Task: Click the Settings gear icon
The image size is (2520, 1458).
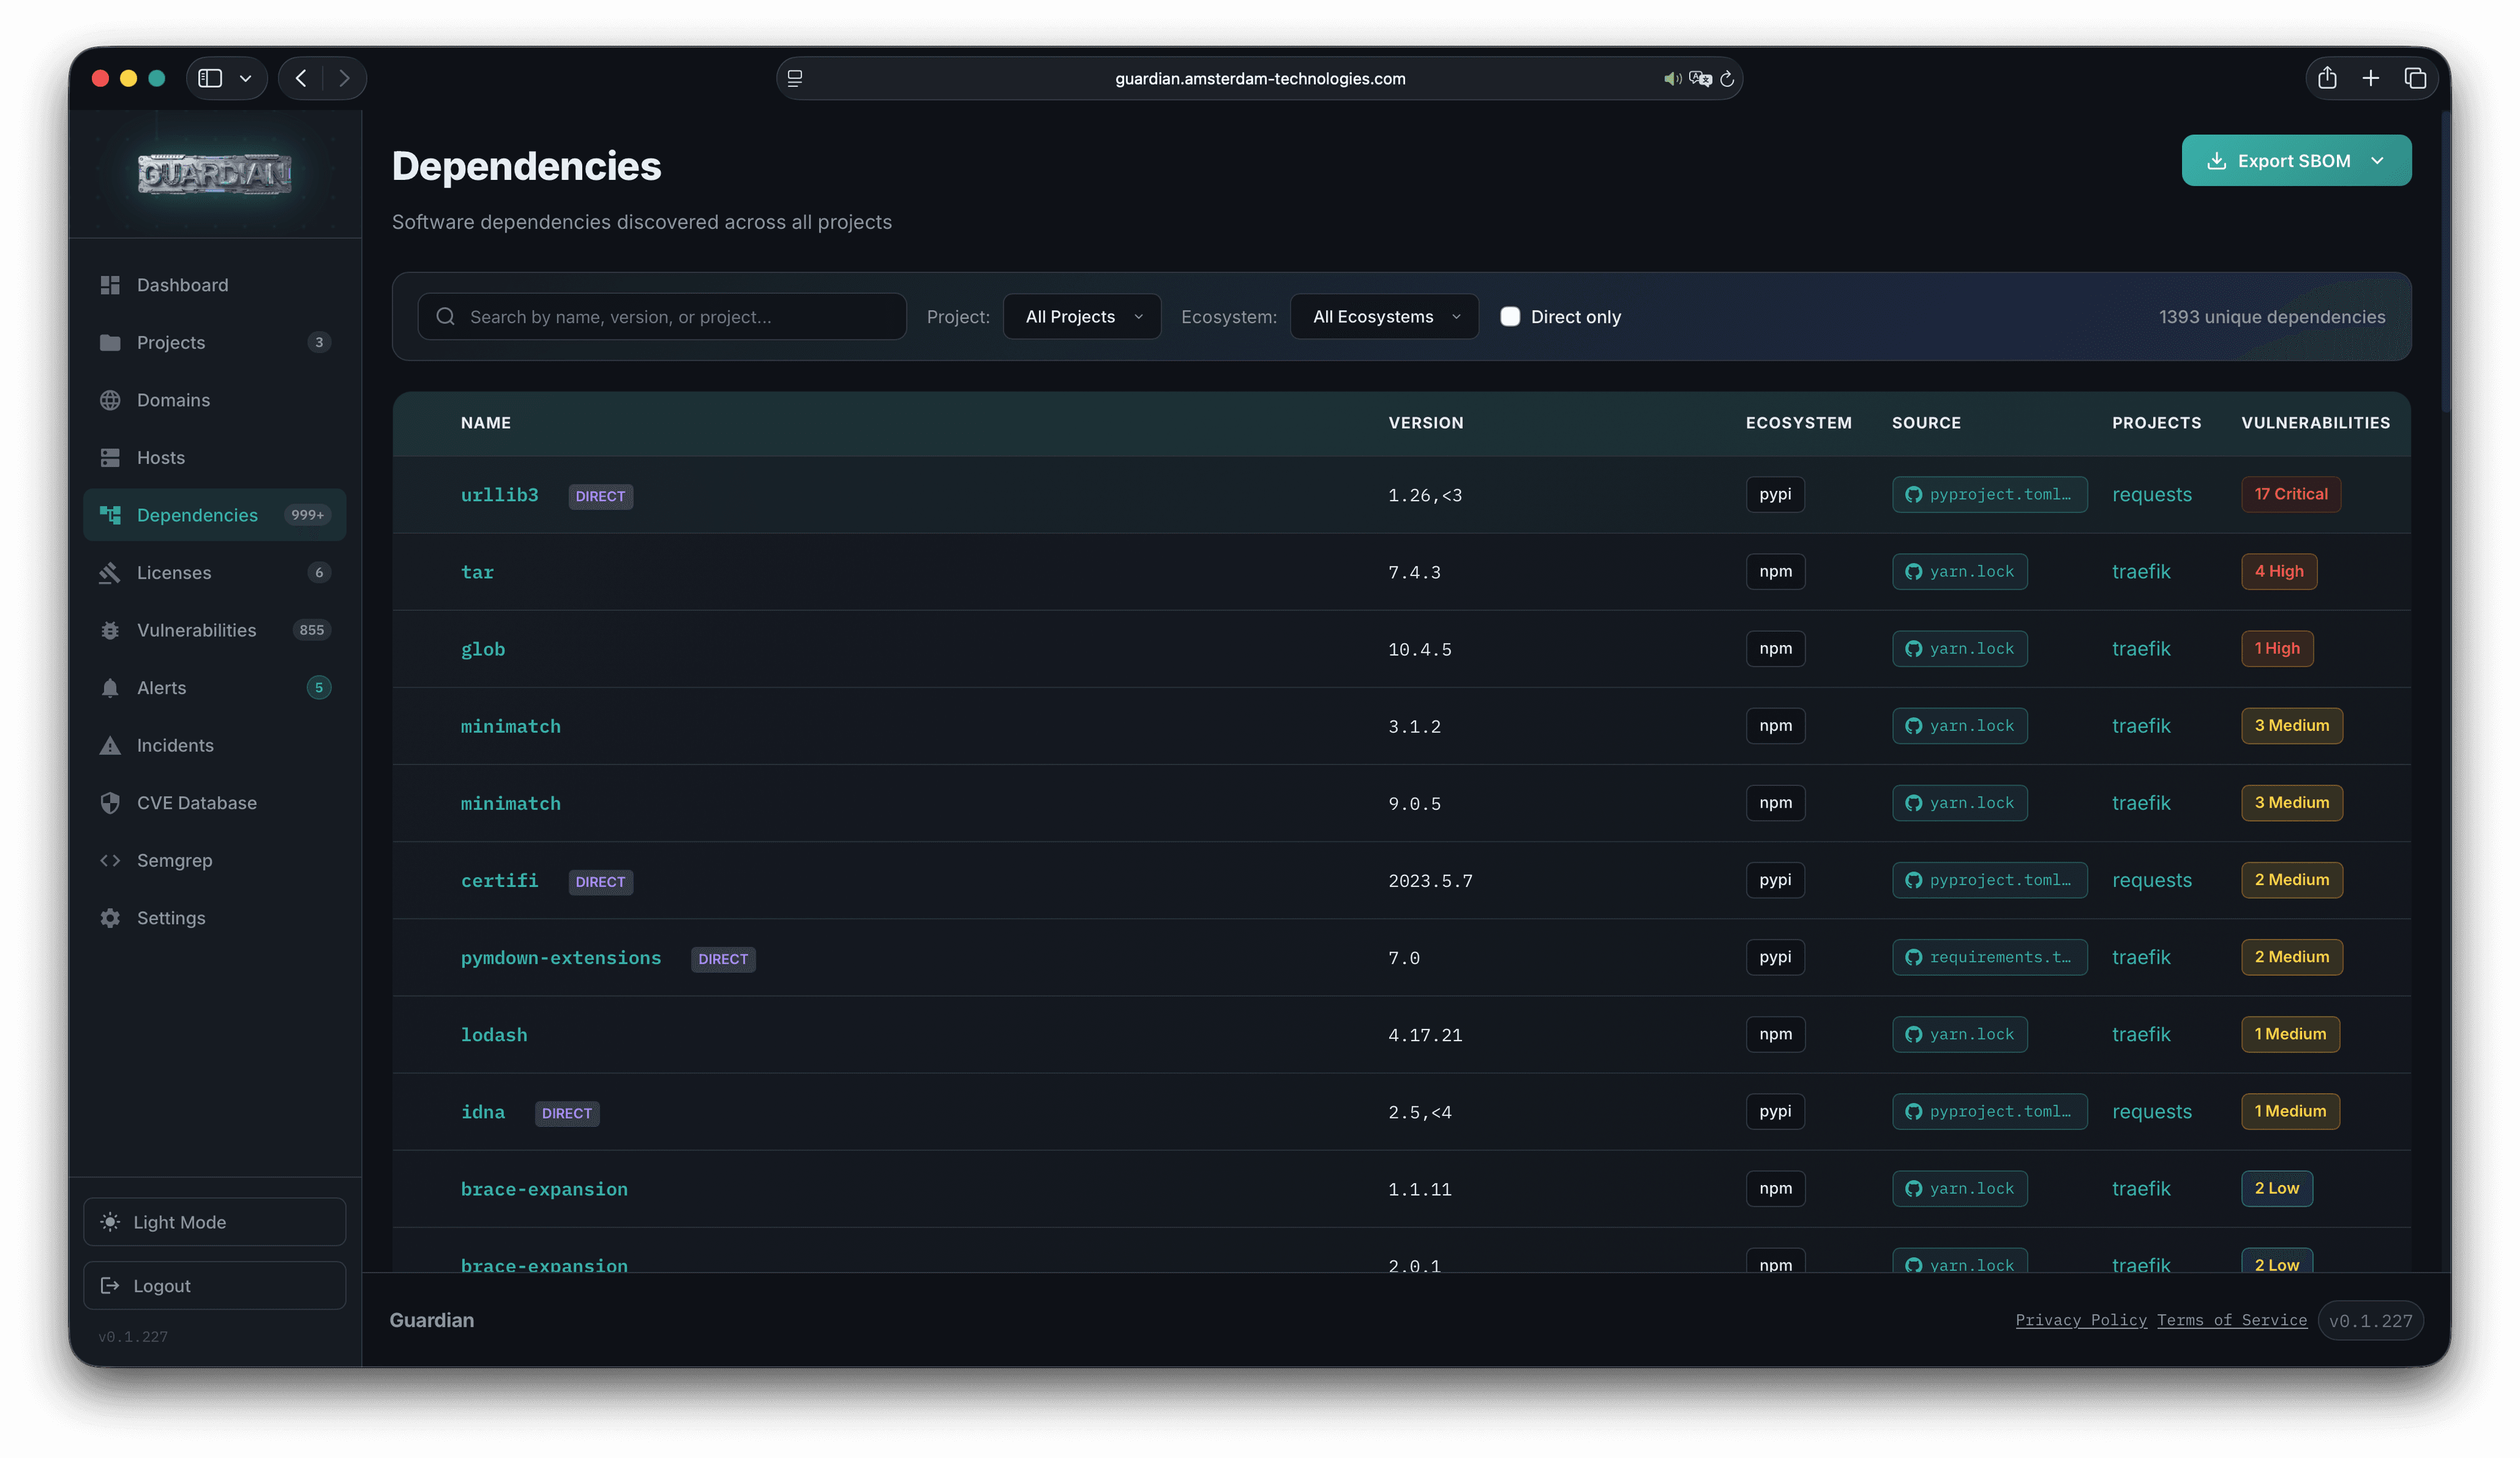Action: coord(110,918)
